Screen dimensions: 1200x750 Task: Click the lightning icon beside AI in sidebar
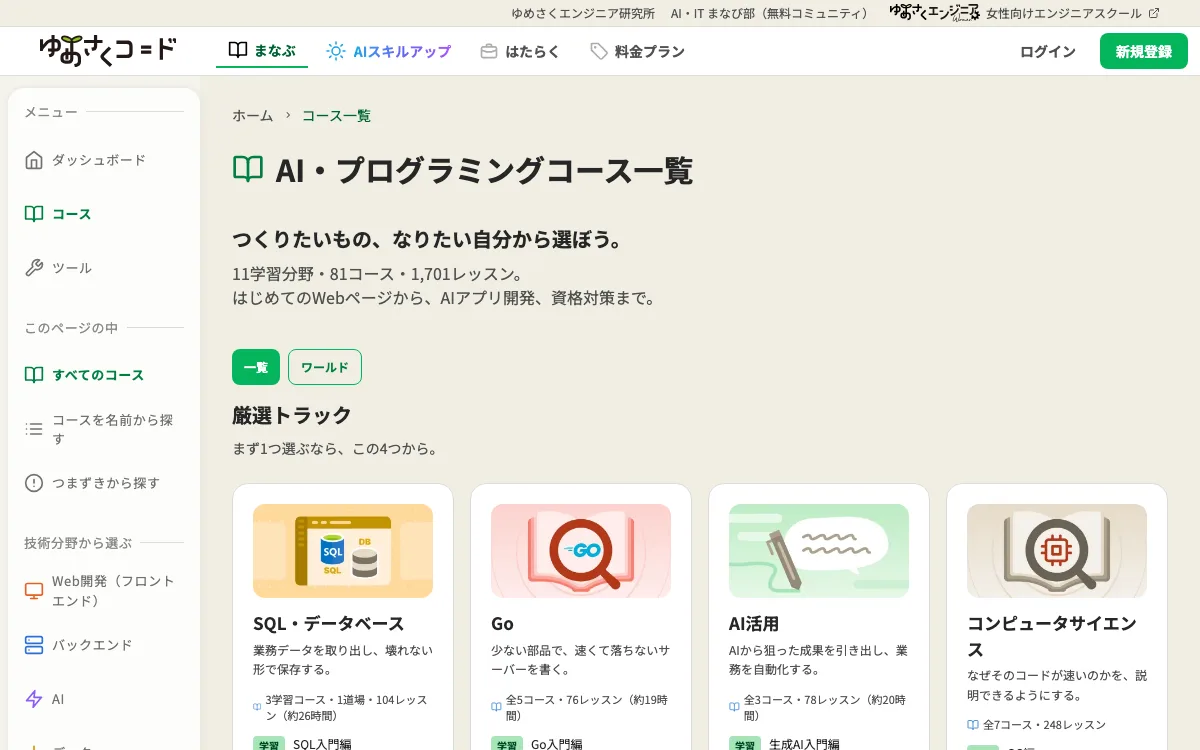[x=34, y=699]
